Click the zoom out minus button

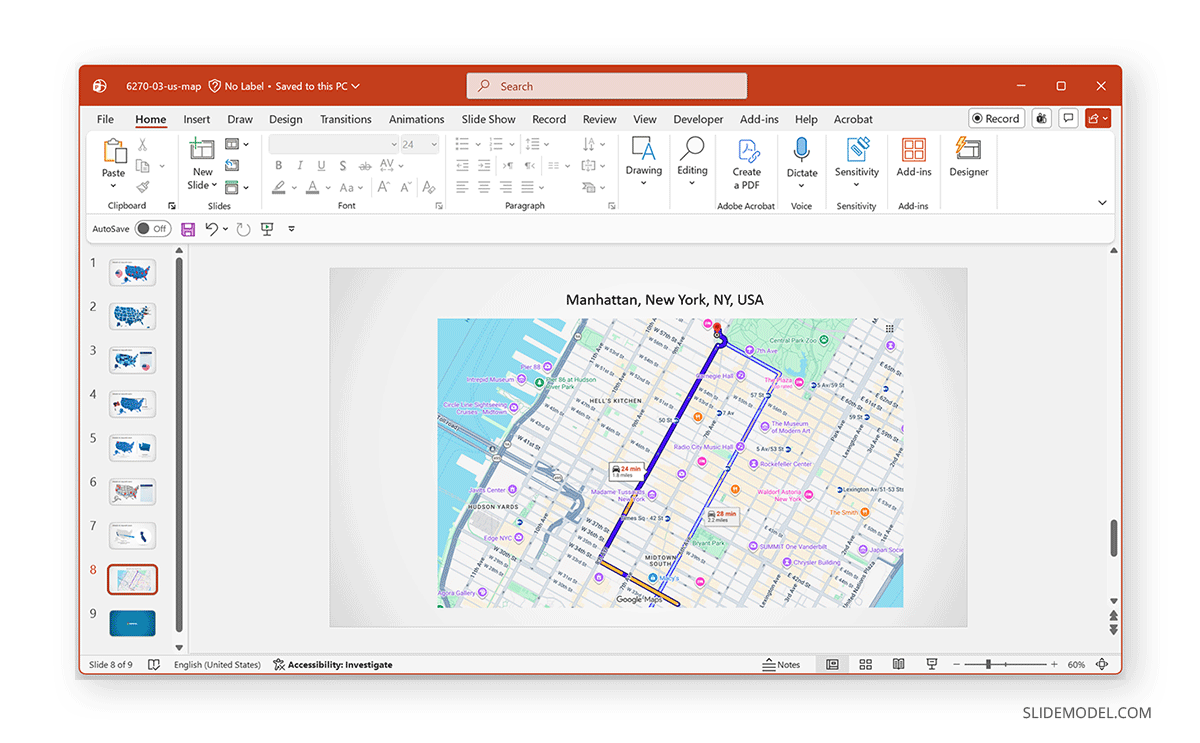(x=956, y=664)
